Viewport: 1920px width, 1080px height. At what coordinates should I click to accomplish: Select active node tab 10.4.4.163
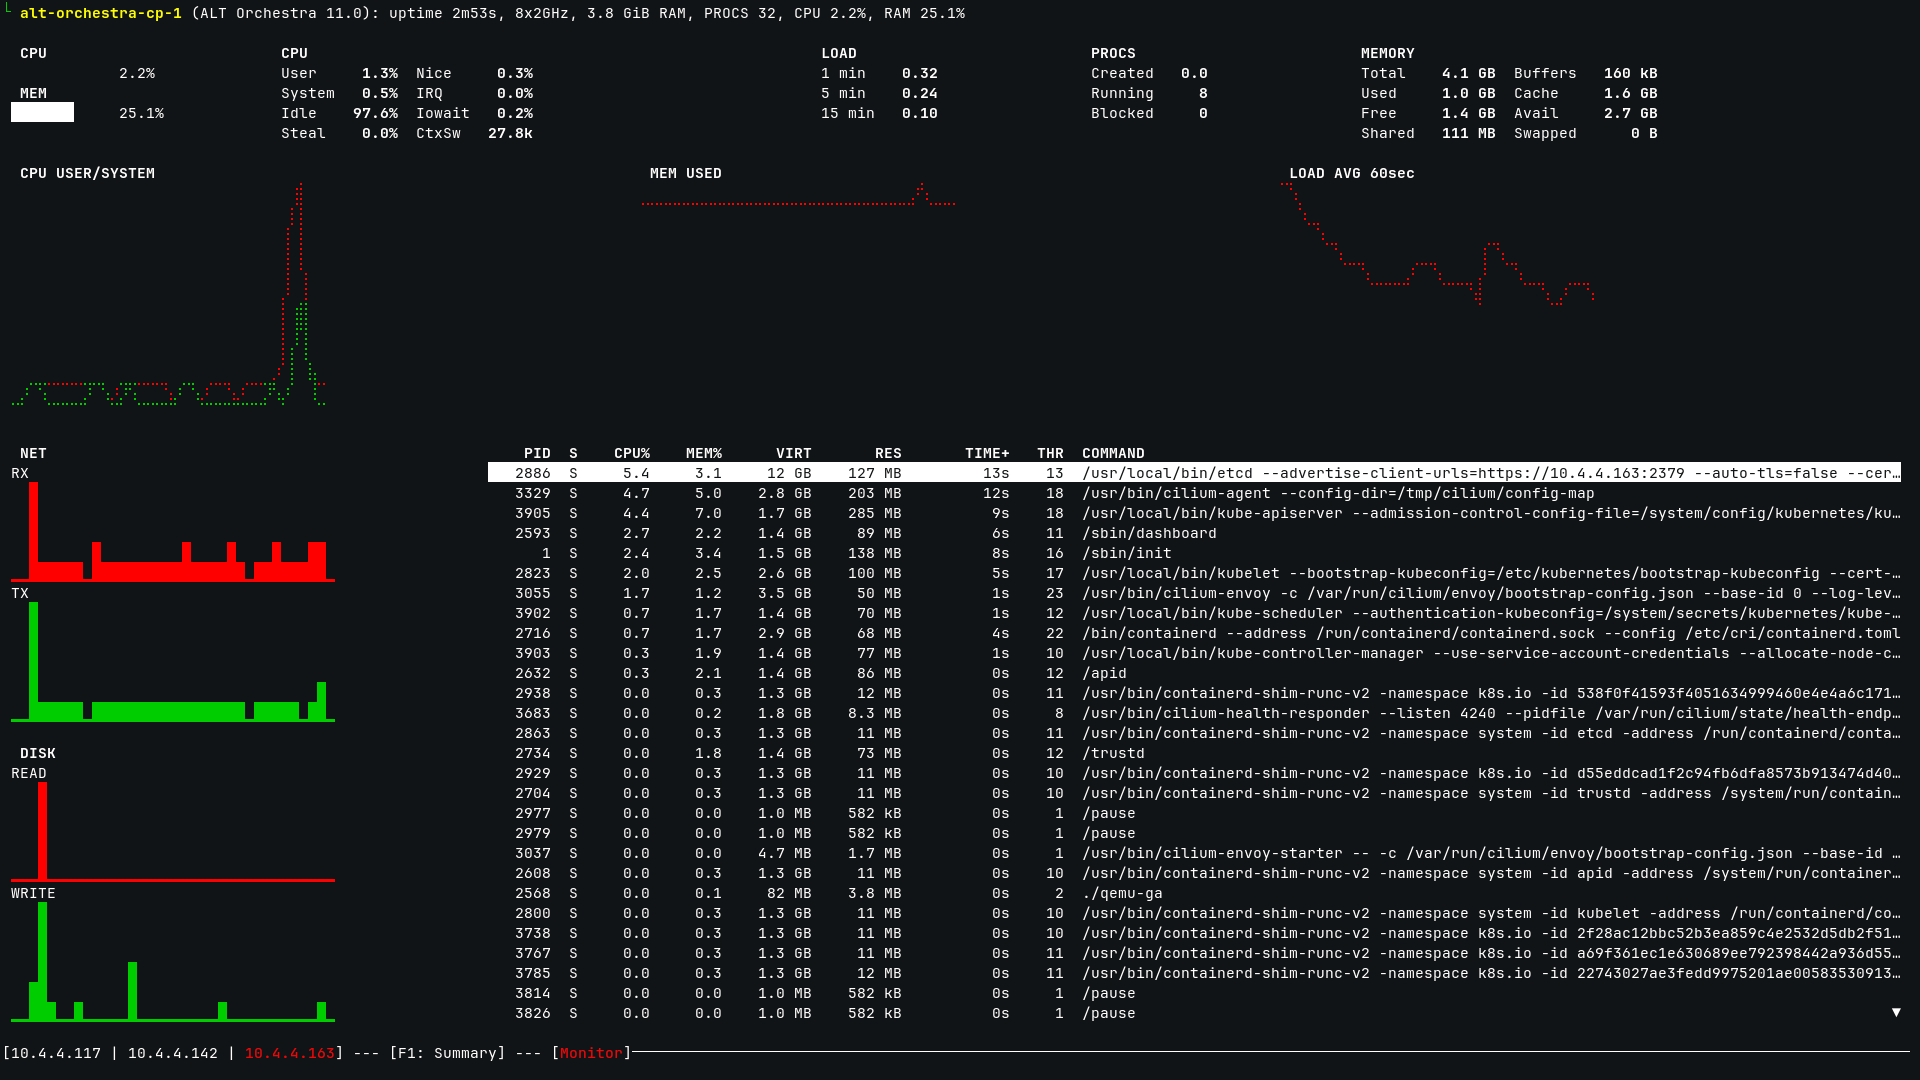290,1053
